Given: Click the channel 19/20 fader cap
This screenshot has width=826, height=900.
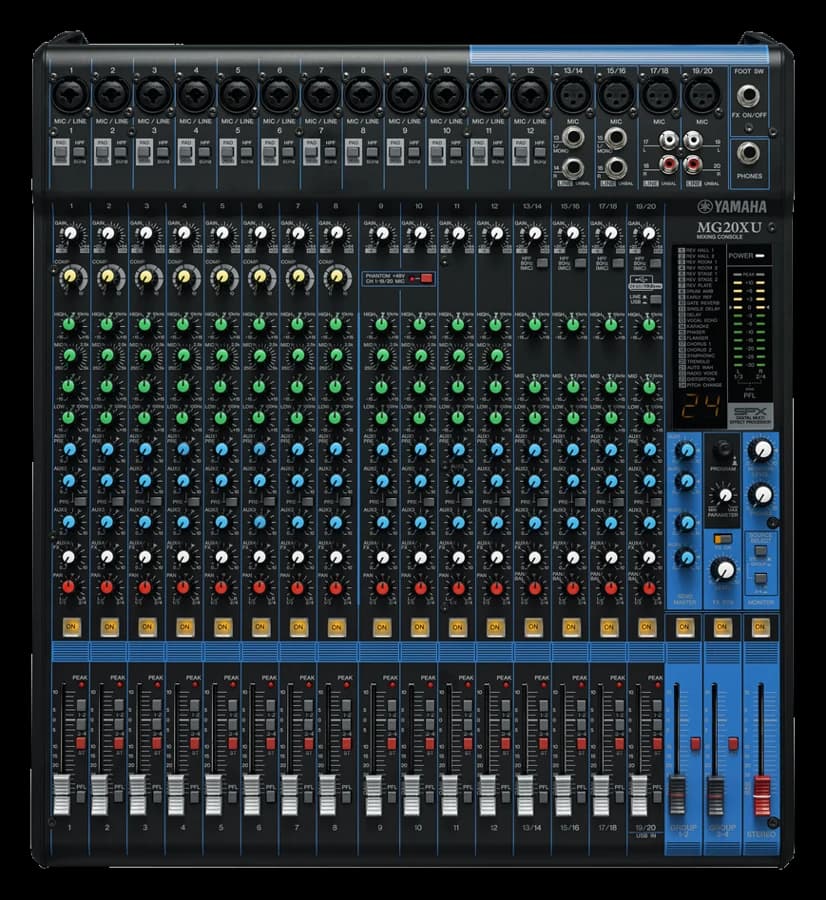Looking at the screenshot, I should (x=639, y=795).
